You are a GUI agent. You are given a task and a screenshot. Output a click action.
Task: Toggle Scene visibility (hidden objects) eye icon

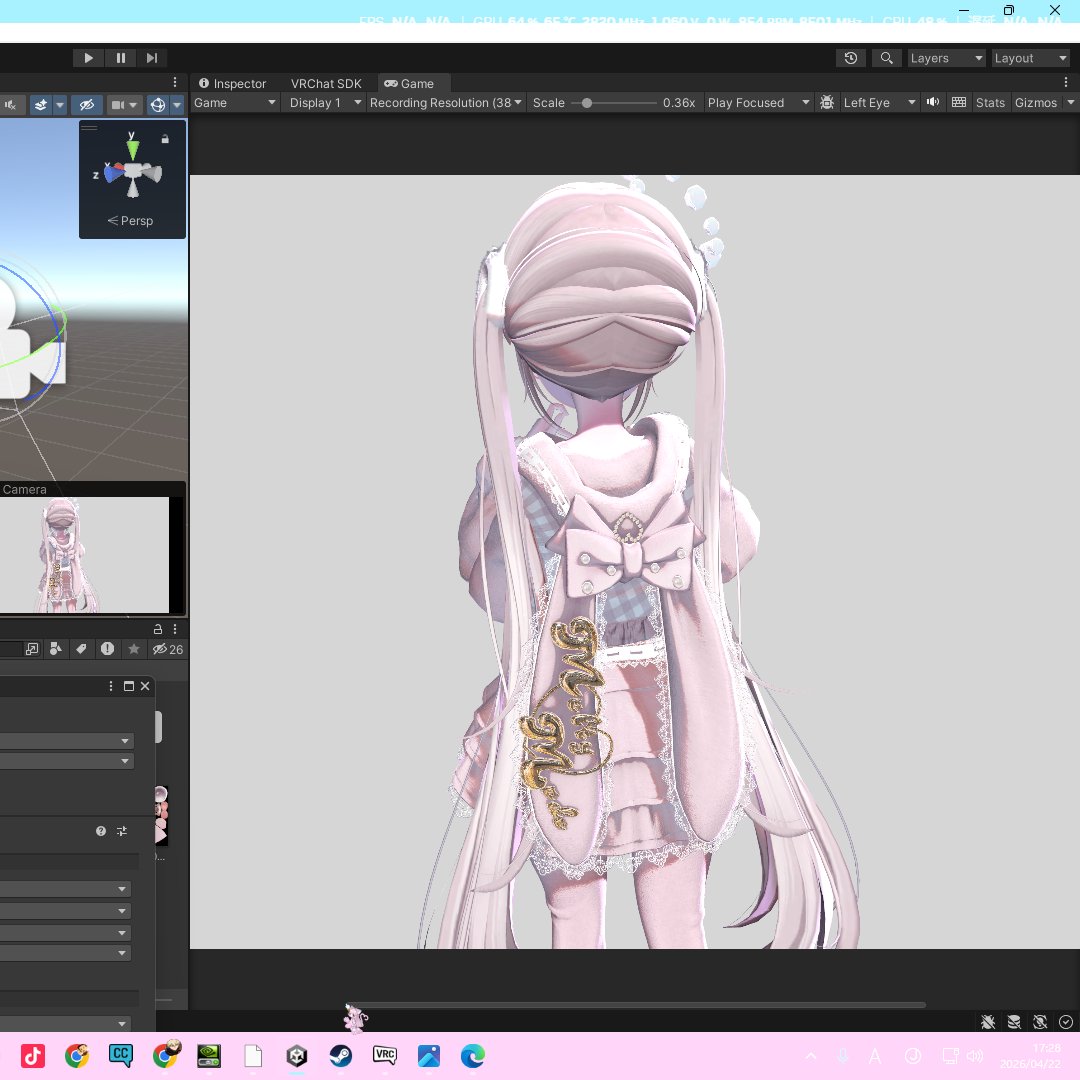87,105
